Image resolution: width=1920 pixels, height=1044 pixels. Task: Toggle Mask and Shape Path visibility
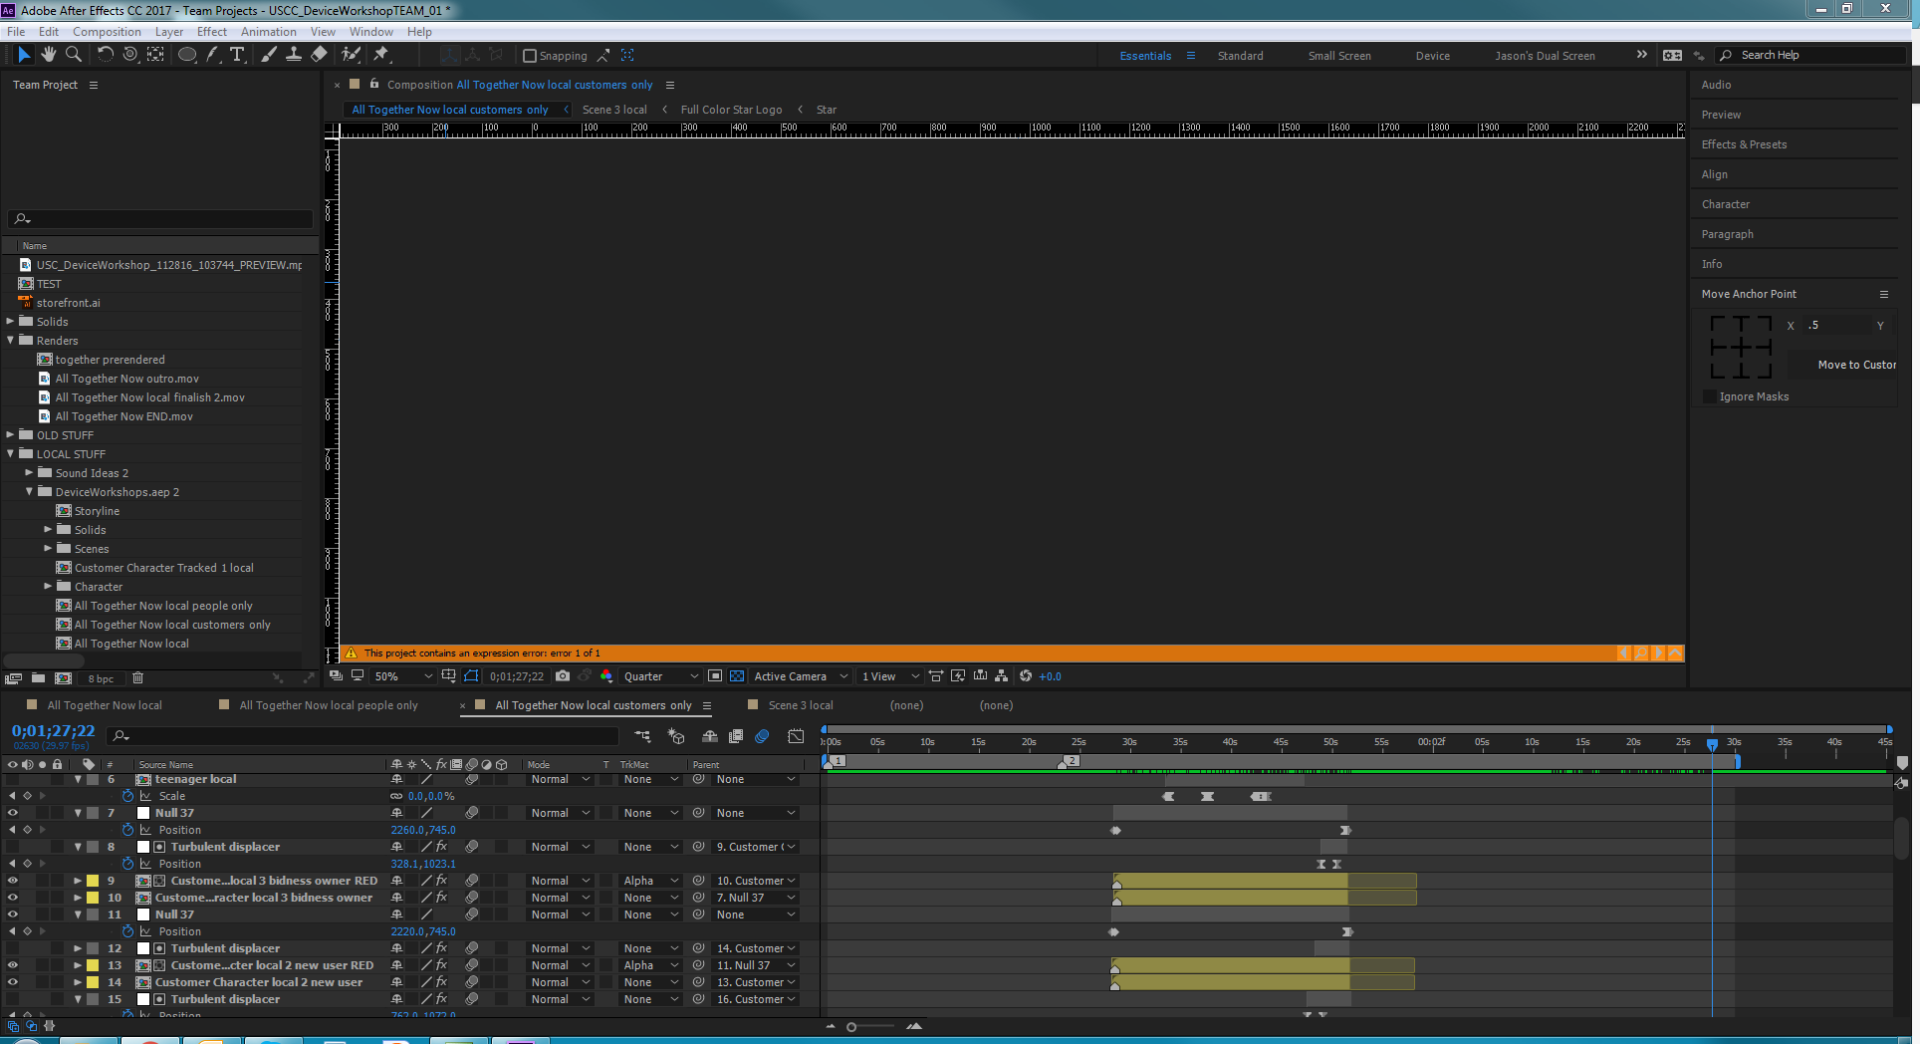(x=471, y=677)
